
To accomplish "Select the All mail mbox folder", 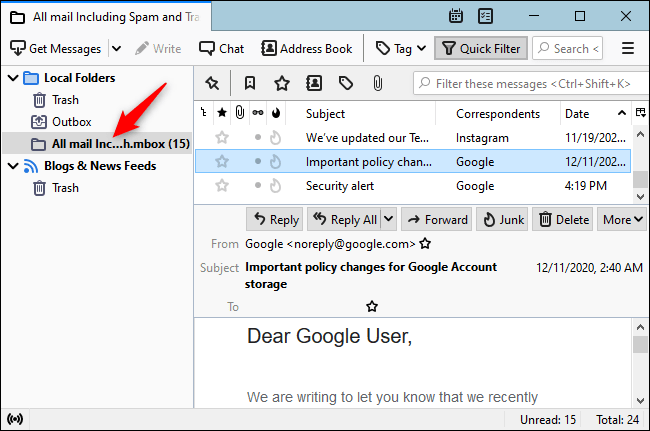I will tap(120, 144).
